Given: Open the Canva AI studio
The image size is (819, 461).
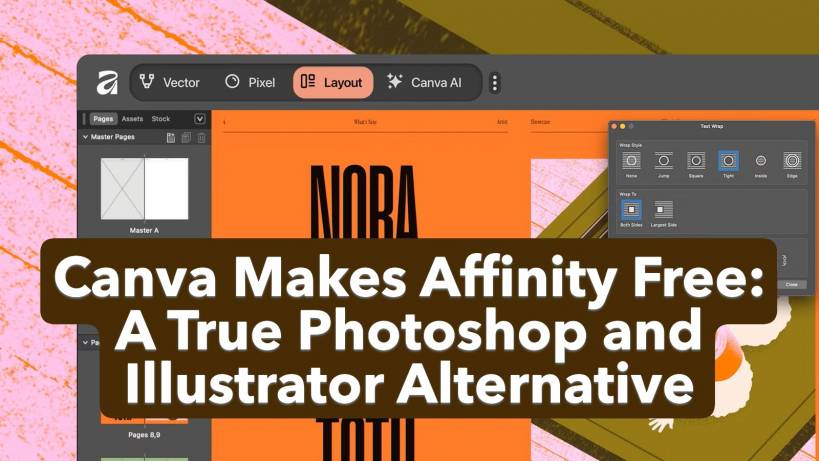Looking at the screenshot, I should coord(424,82).
